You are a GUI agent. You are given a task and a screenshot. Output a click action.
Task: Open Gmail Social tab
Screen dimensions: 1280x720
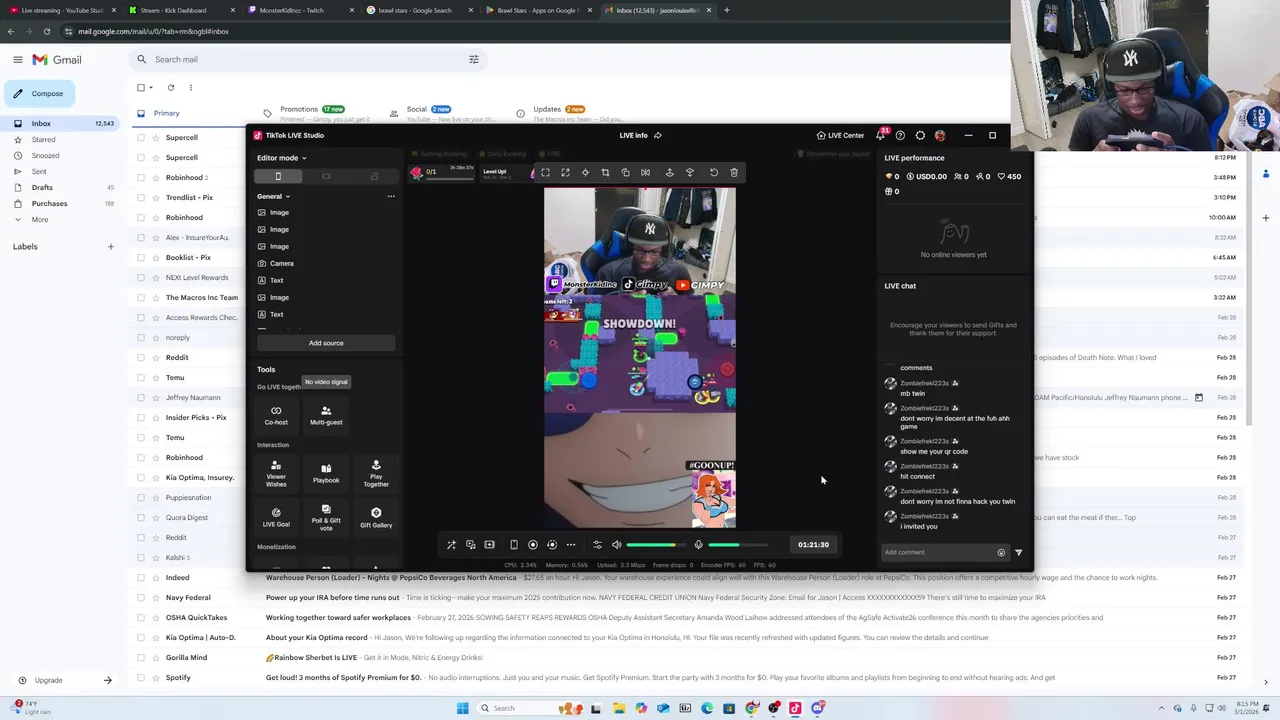click(443, 113)
